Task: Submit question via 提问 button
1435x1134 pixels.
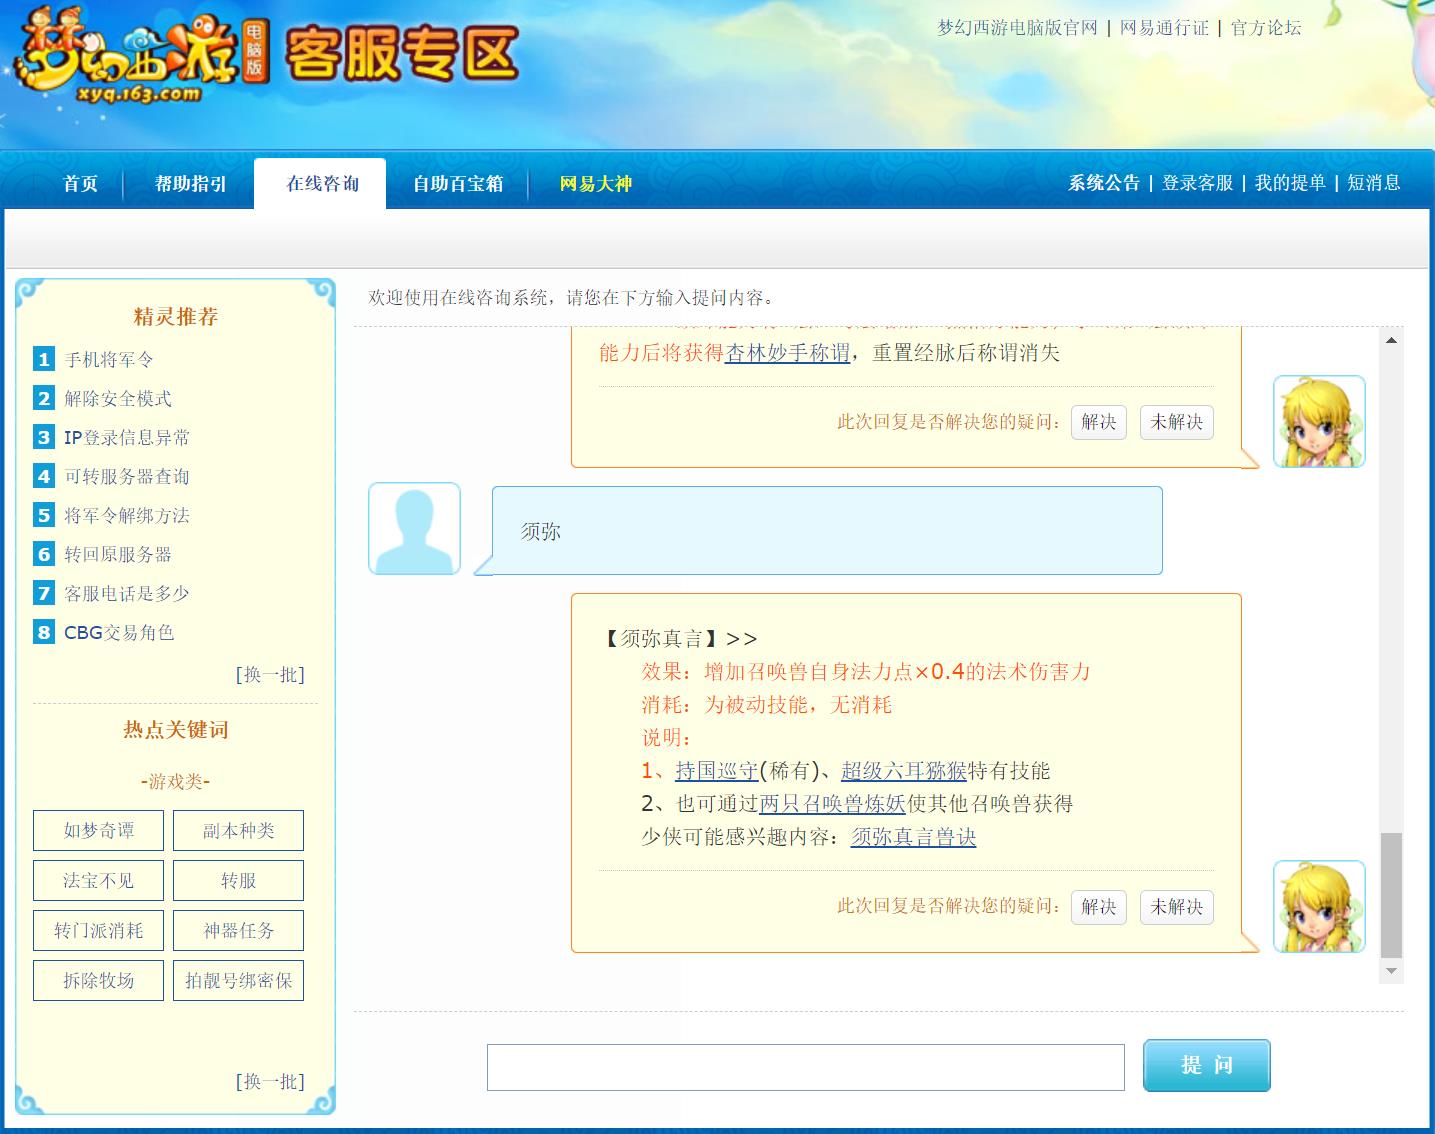Action: coord(1206,1065)
